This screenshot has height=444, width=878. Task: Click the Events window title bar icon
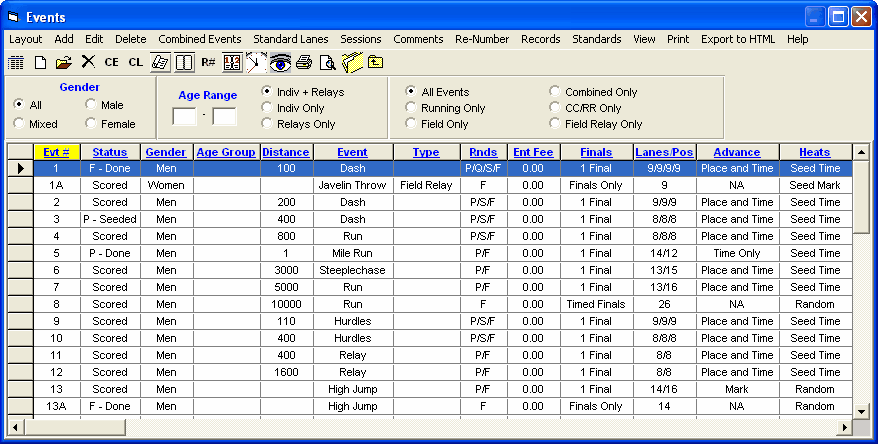coord(13,17)
